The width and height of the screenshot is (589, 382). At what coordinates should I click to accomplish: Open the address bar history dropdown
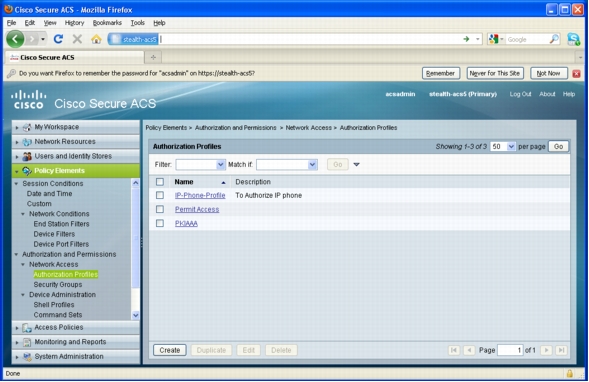pos(477,39)
